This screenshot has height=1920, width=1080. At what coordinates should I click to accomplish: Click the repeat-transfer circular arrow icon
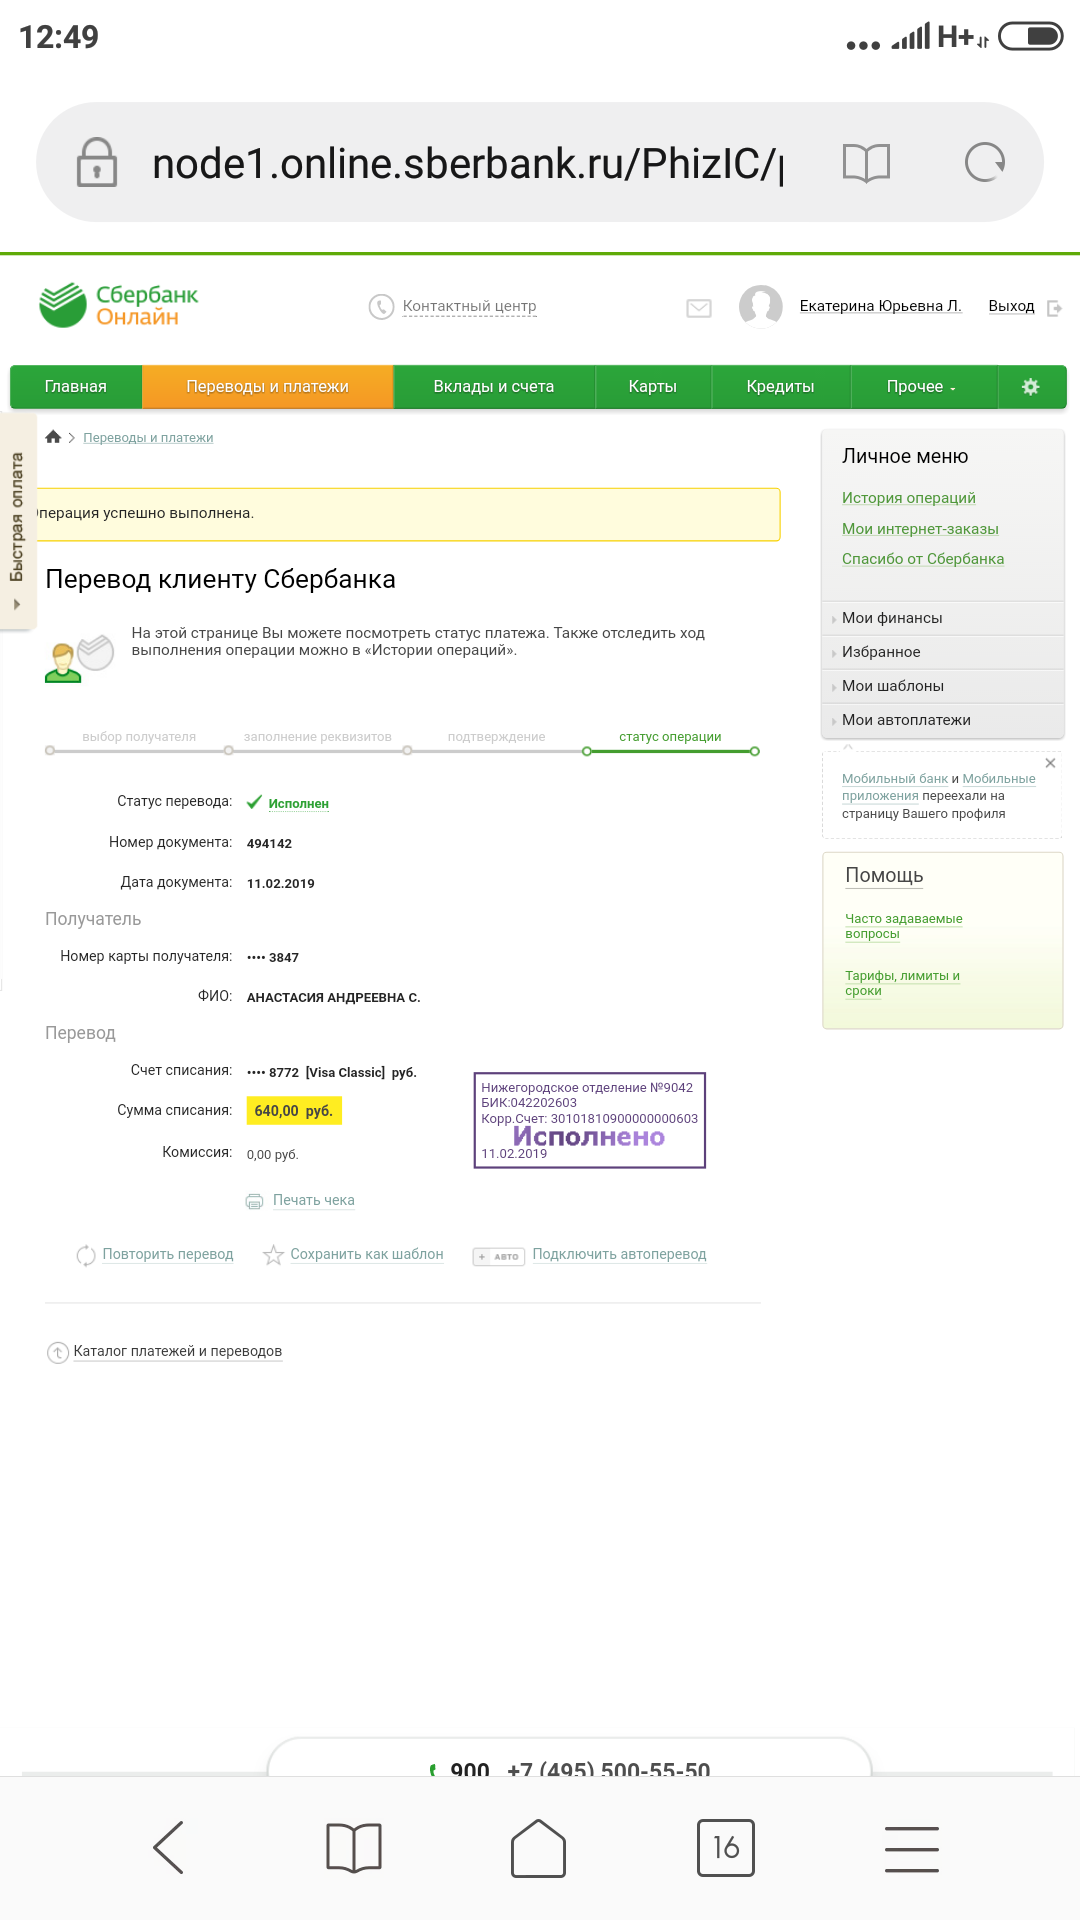click(x=86, y=1255)
